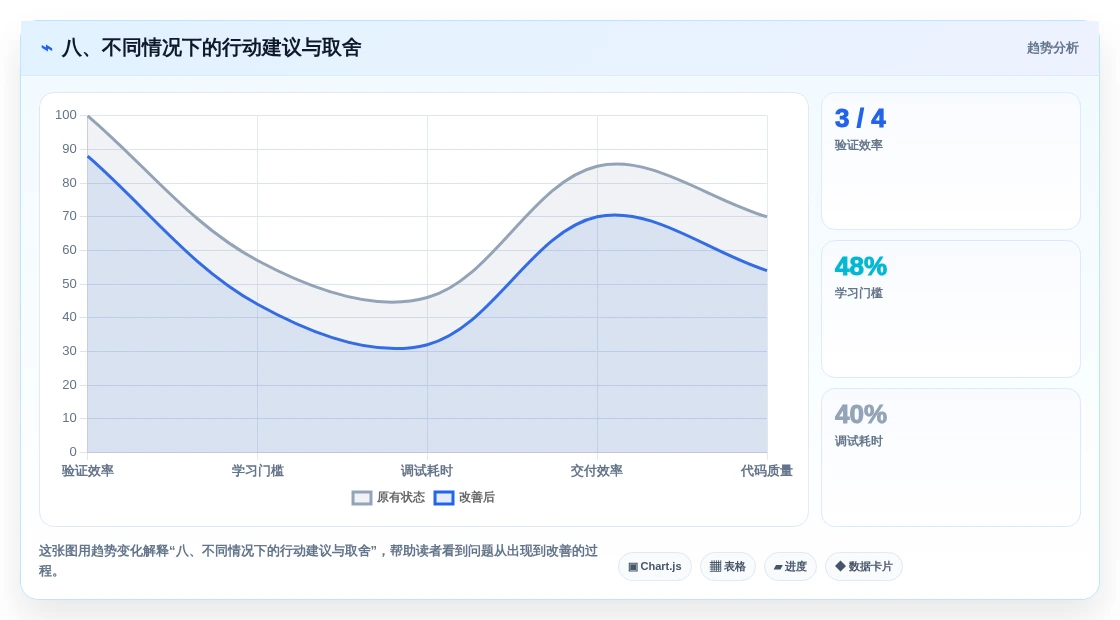Screen dimensions: 1120x620
Task: Click the blue trend icon beside the title
Action: coord(47,48)
